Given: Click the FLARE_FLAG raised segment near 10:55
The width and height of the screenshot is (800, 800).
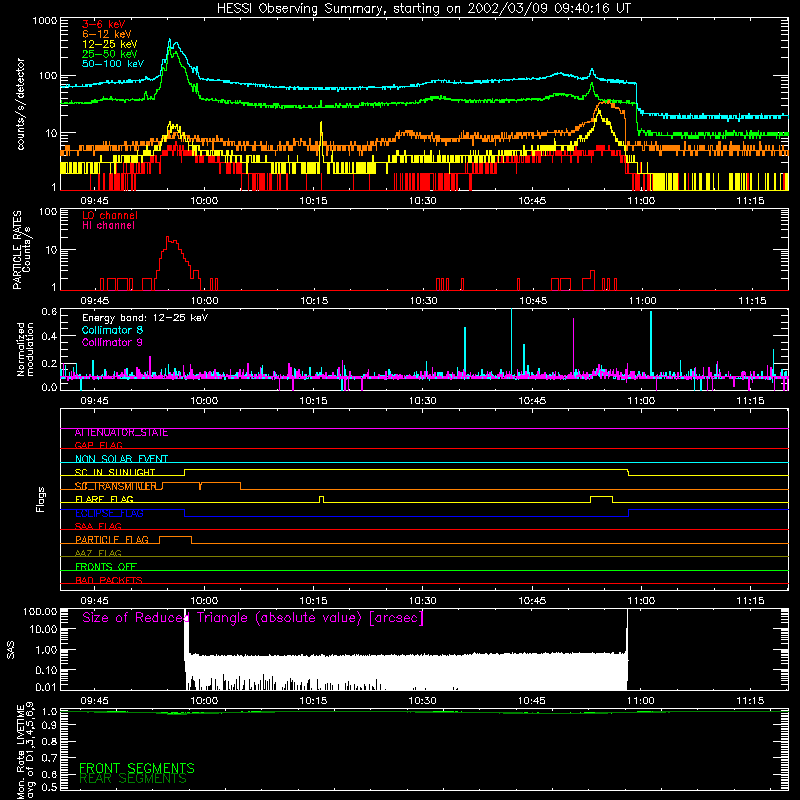Looking at the screenshot, I should pos(602,499).
